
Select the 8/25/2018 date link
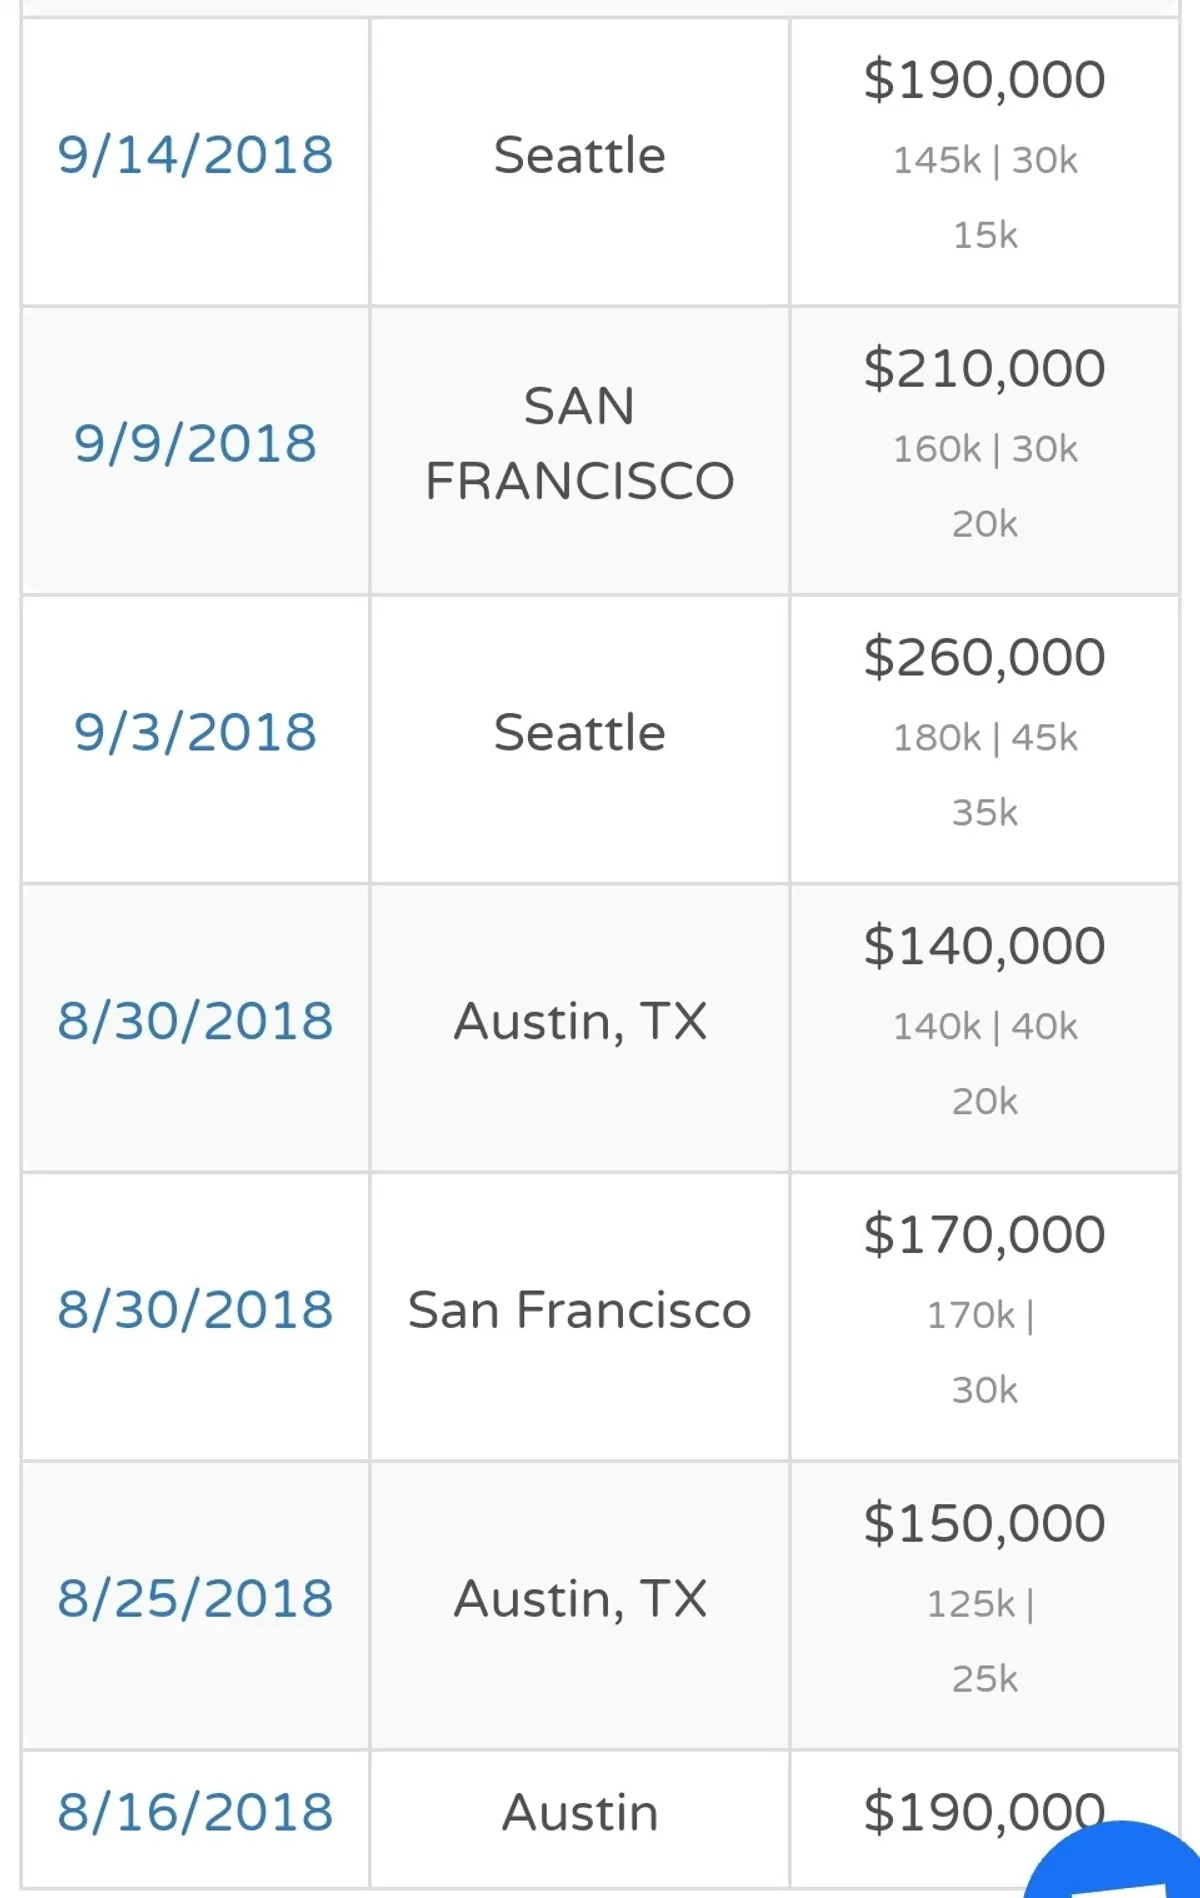coord(195,1598)
